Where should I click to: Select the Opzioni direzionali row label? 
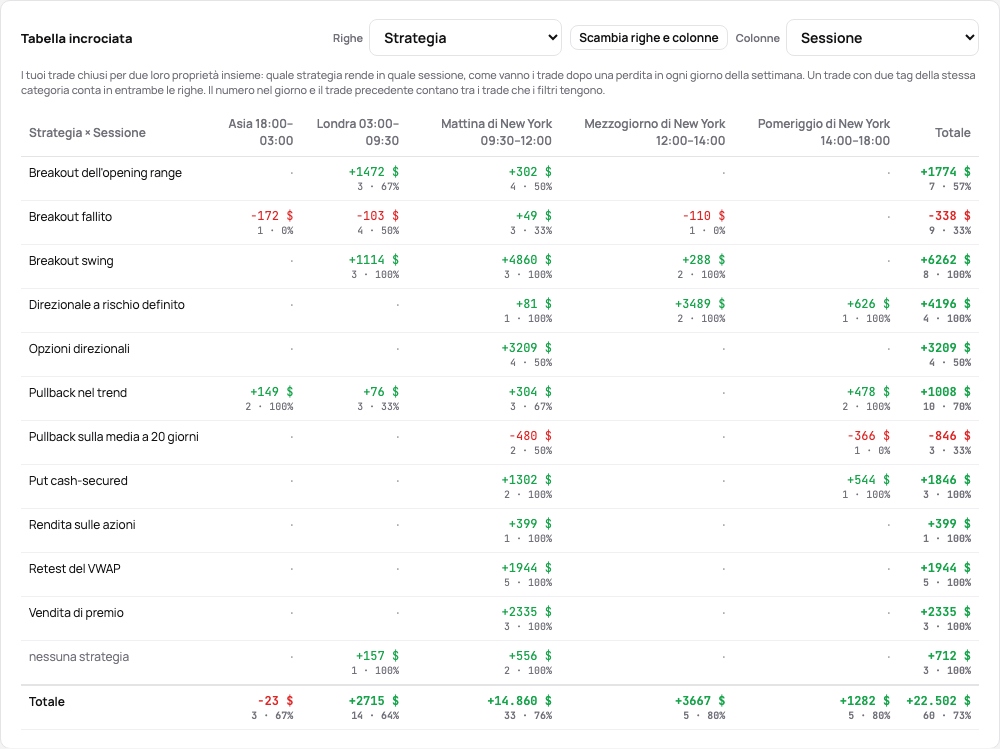click(x=79, y=349)
